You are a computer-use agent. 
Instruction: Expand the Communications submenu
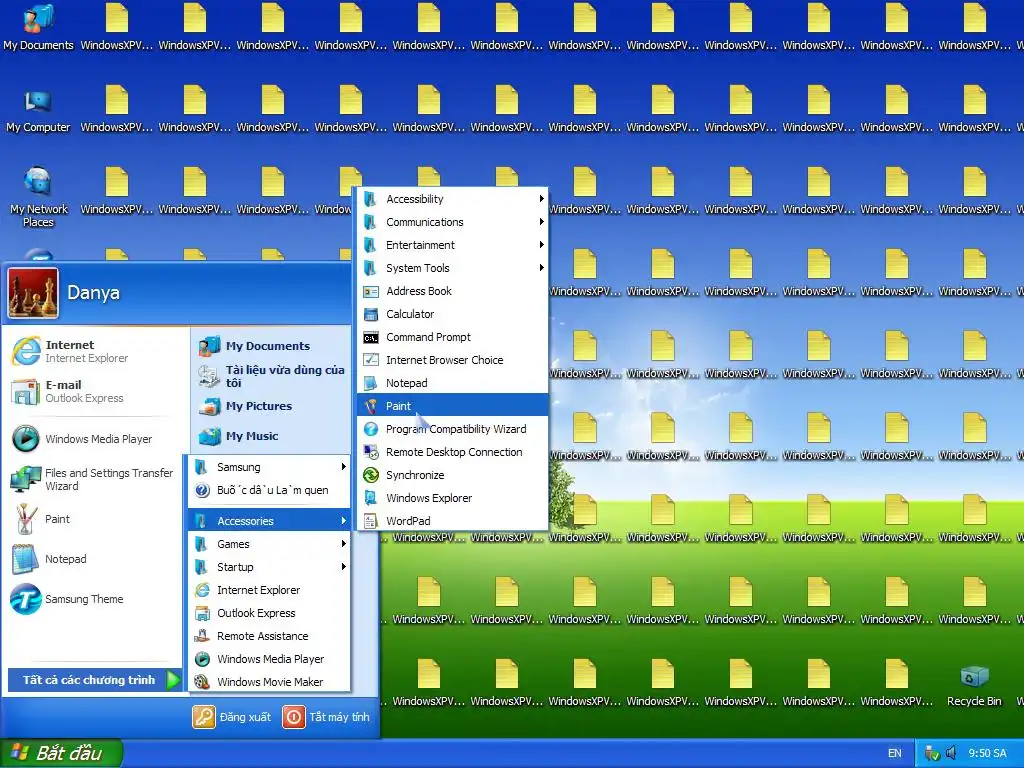tap(452, 222)
